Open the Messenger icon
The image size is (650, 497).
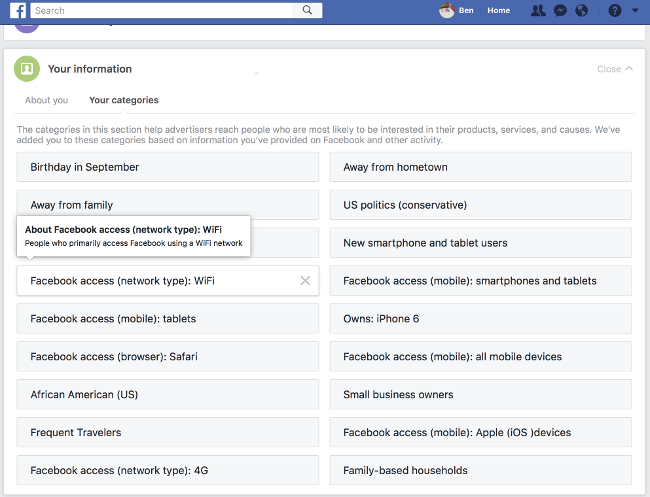click(x=561, y=11)
